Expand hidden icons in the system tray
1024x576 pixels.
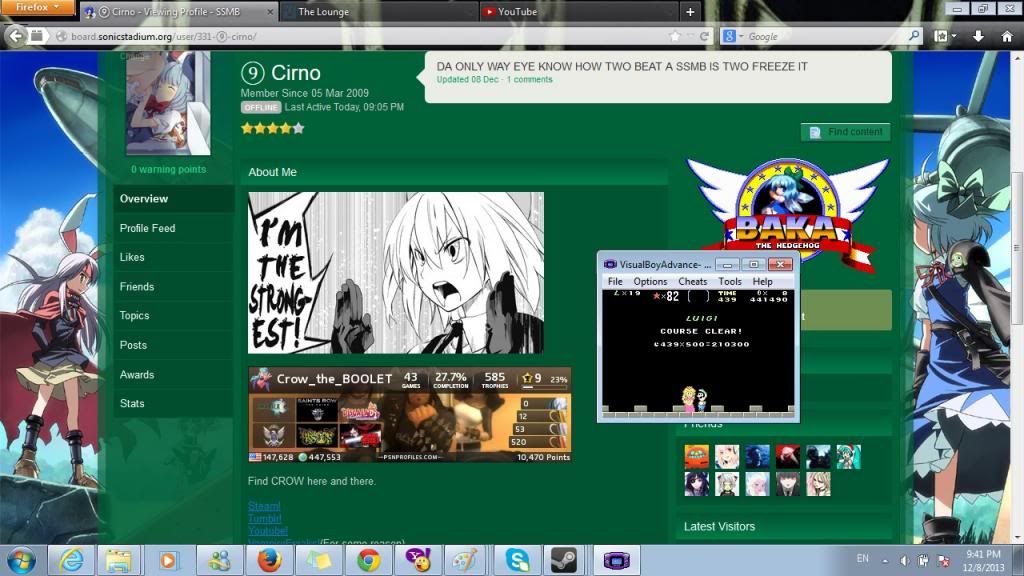(884, 561)
